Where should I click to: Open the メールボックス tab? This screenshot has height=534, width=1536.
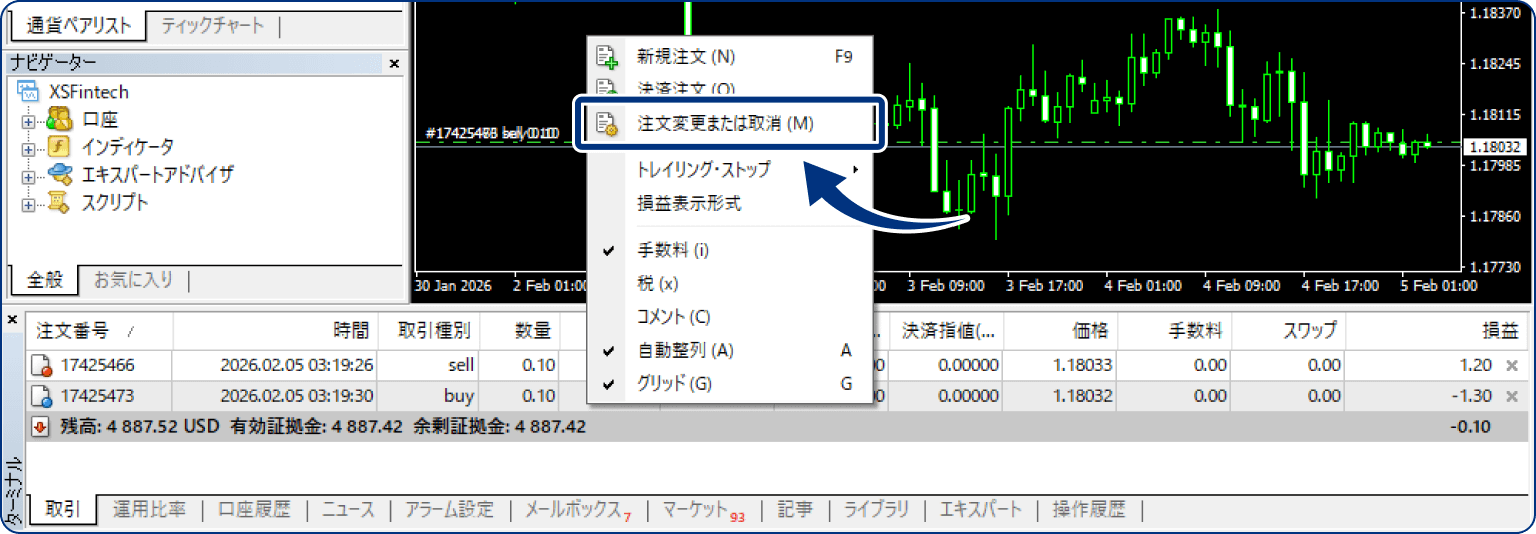(x=576, y=510)
